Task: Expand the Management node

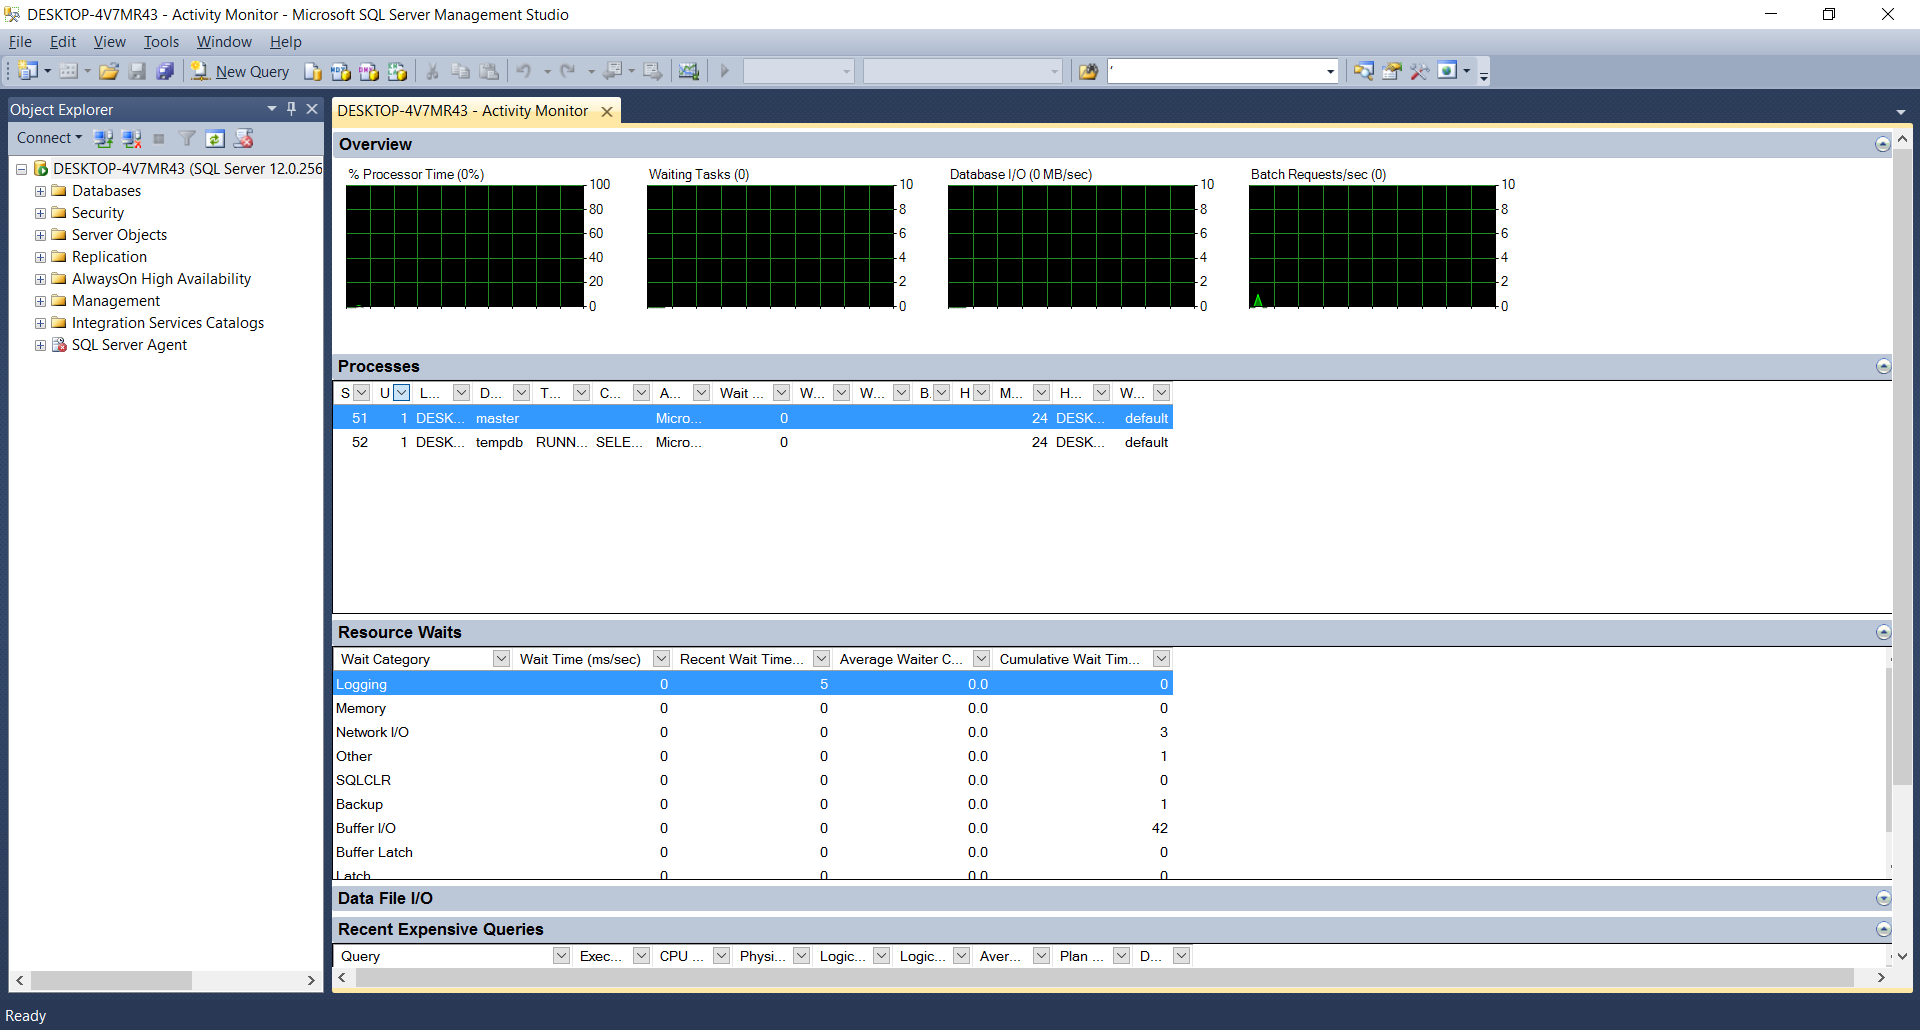Action: [x=40, y=301]
